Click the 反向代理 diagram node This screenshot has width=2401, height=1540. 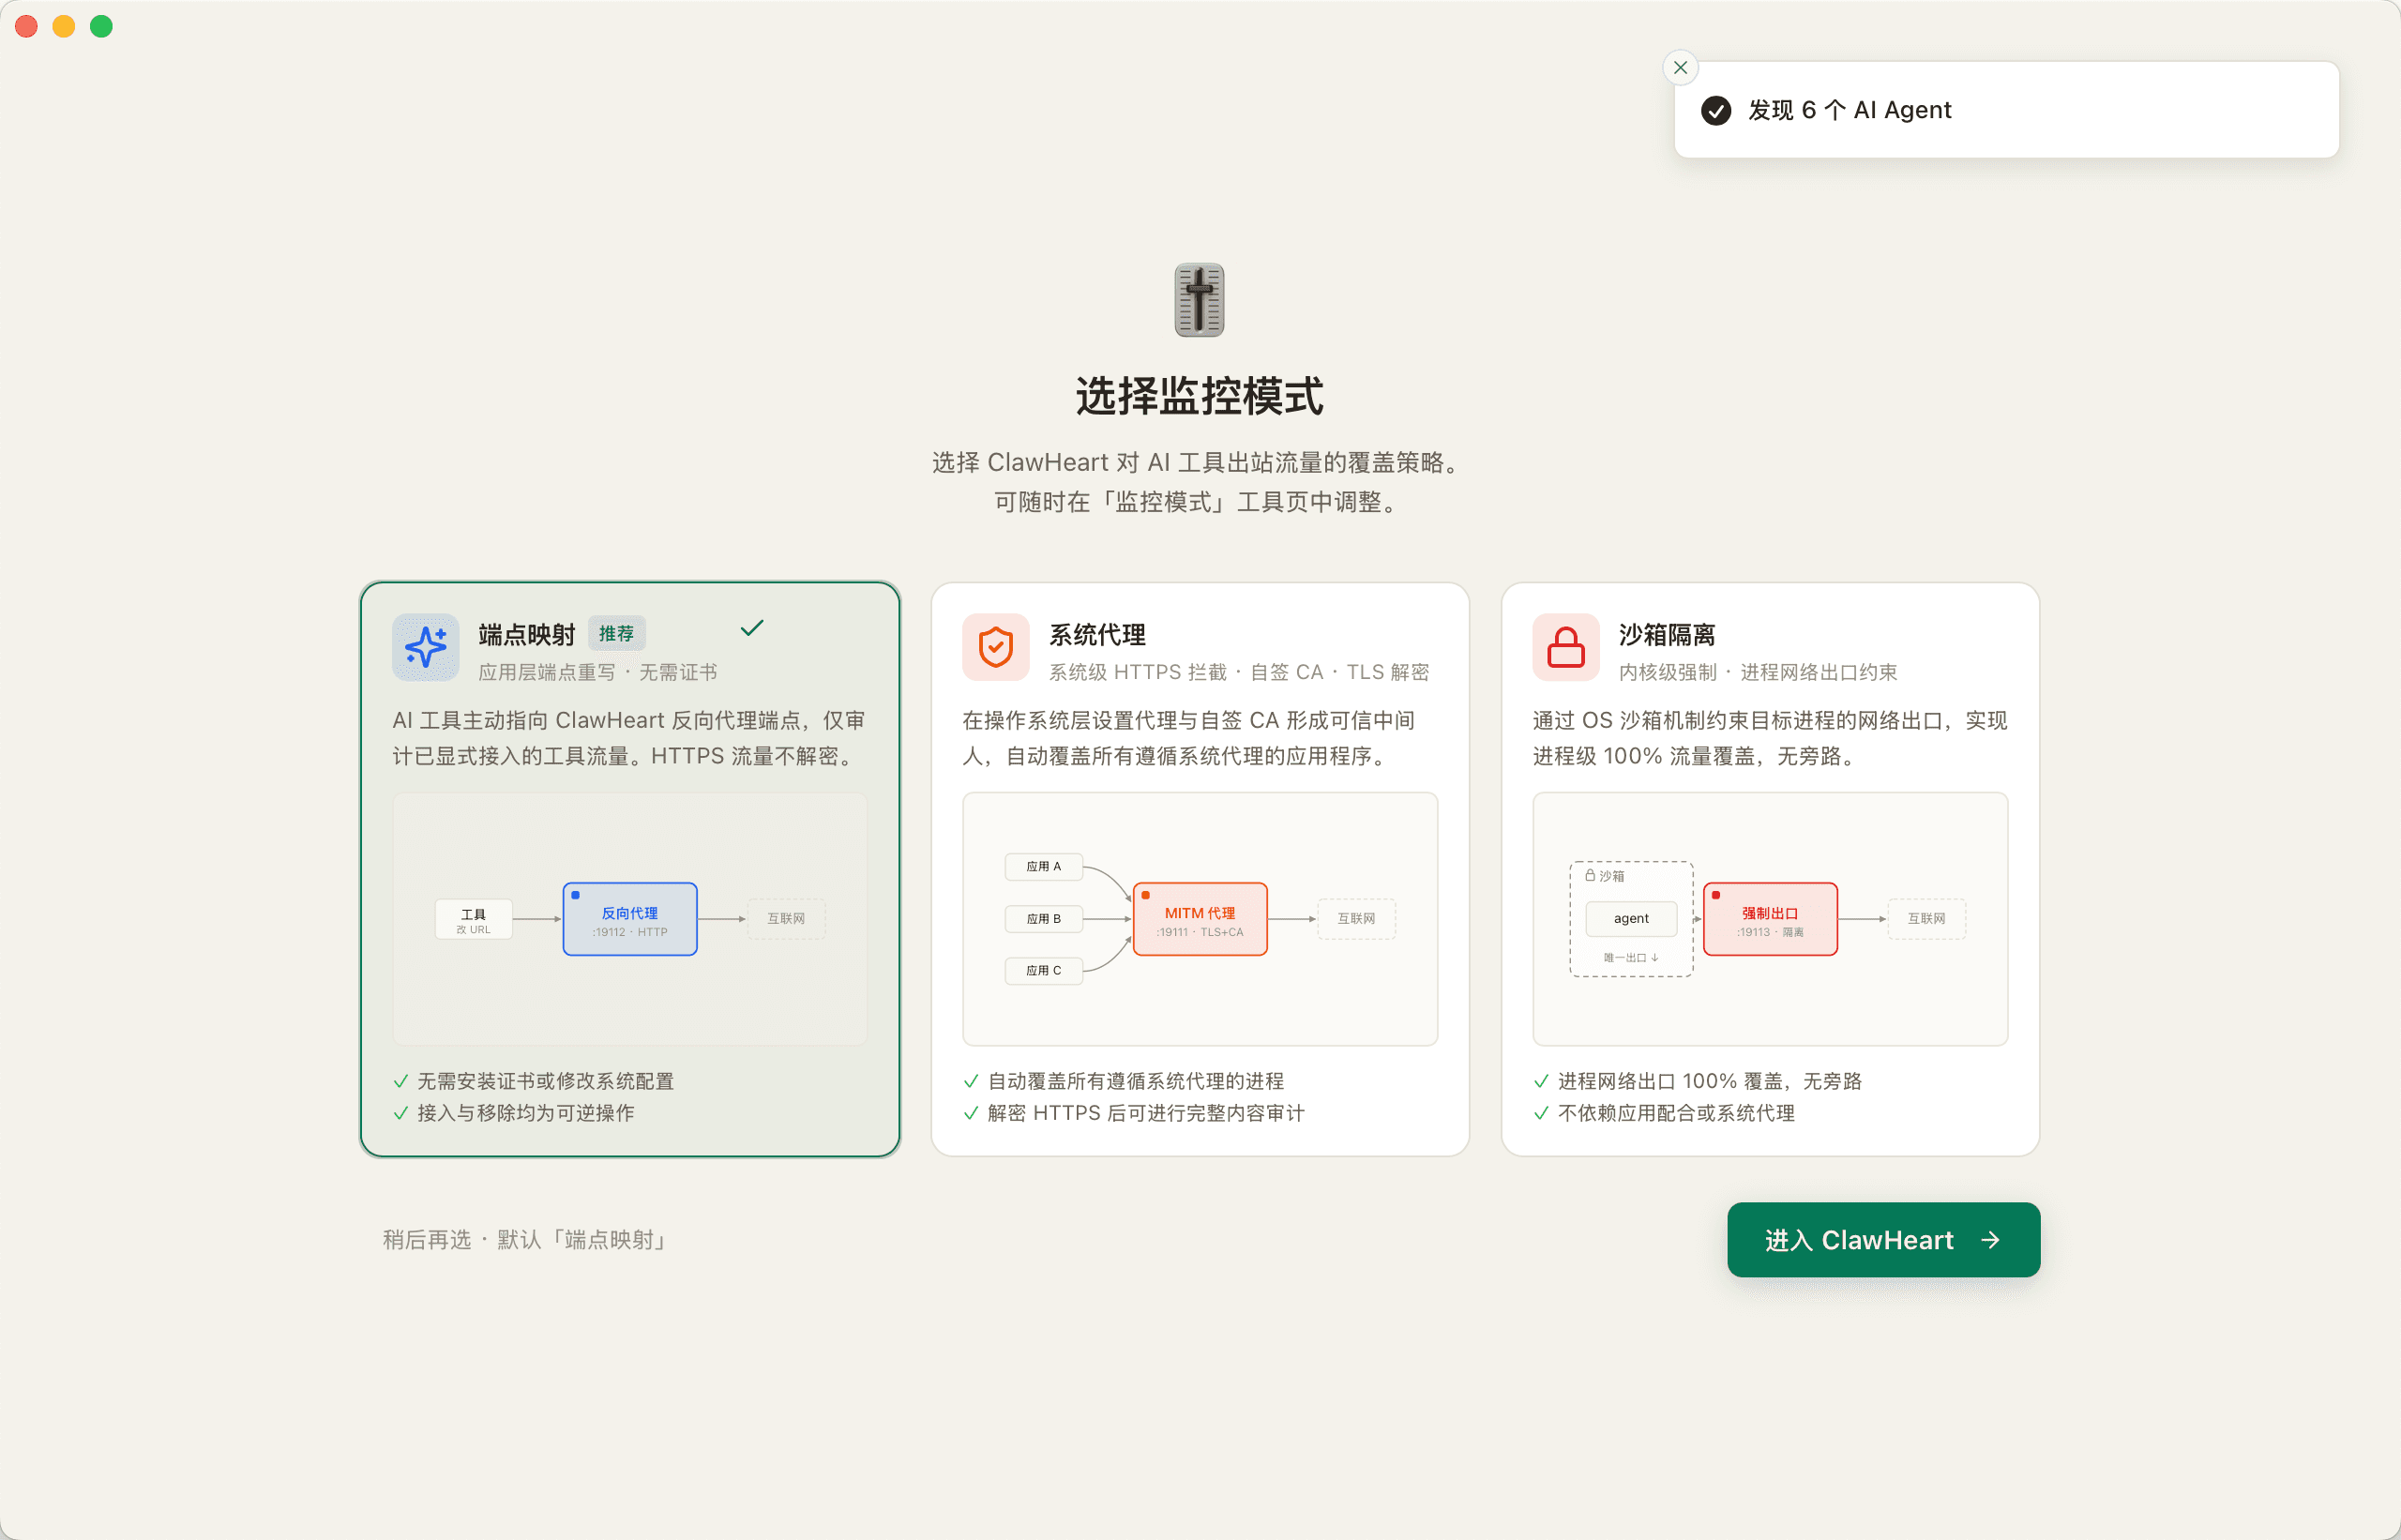[630, 919]
